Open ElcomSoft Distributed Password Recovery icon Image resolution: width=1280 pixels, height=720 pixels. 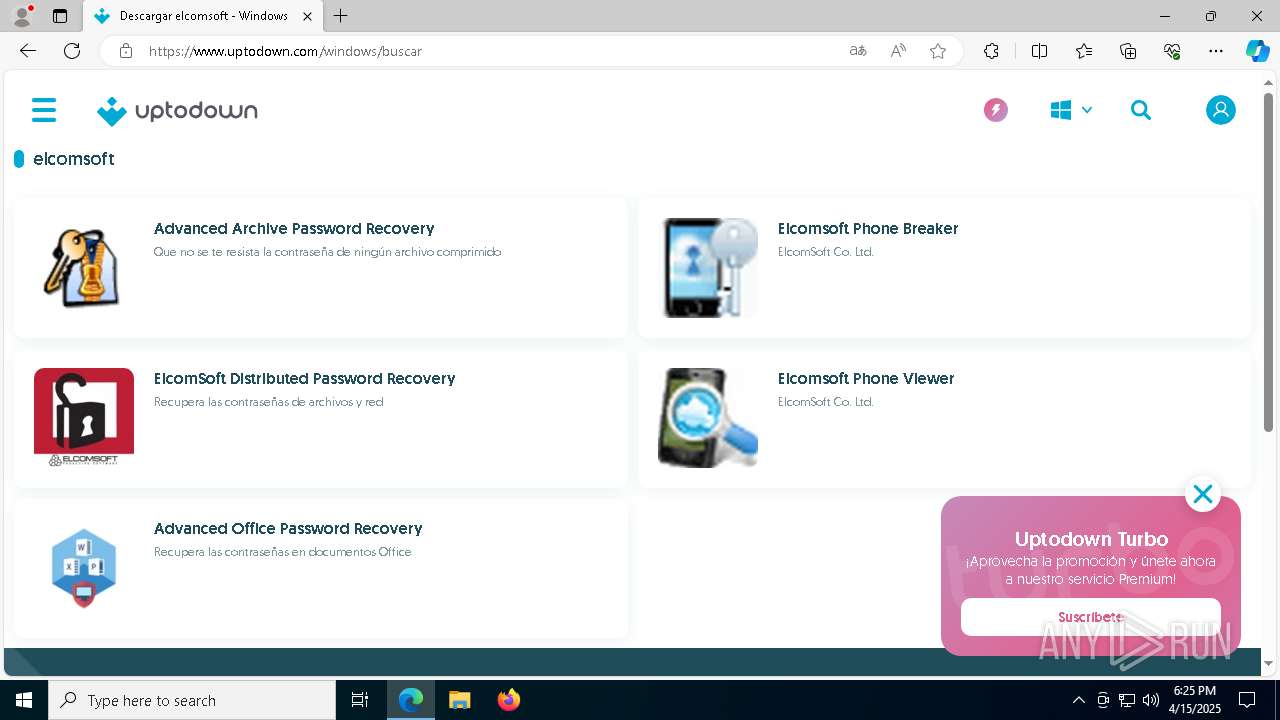(x=84, y=418)
